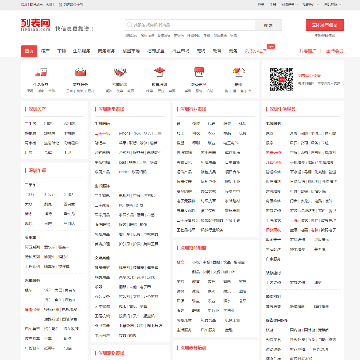
Task: Select the red highlighted home tab in navigation
Action: [29, 51]
